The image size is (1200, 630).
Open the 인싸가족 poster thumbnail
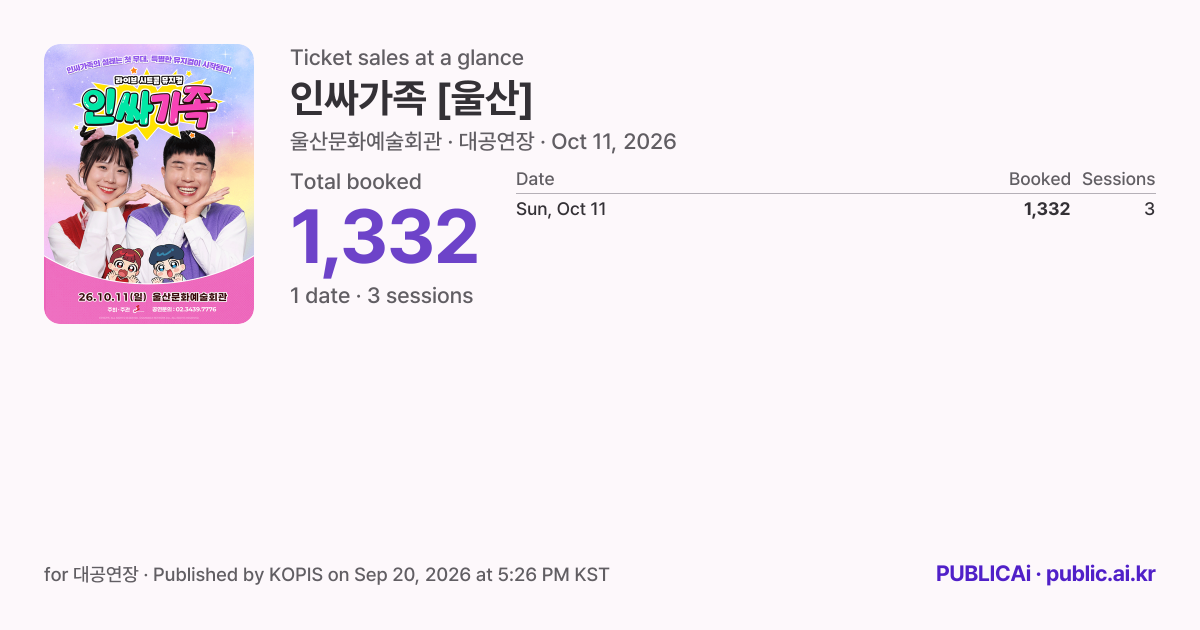pos(149,184)
